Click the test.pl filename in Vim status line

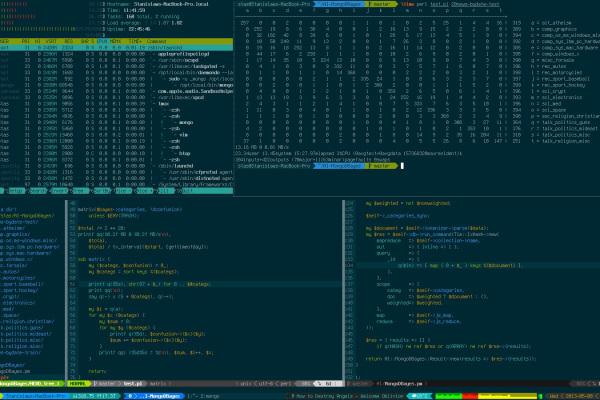point(133,384)
